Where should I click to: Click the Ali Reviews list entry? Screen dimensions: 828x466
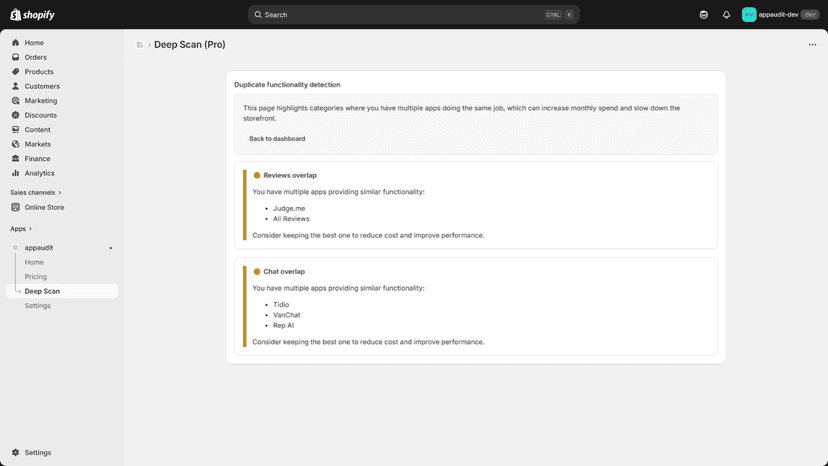click(291, 219)
